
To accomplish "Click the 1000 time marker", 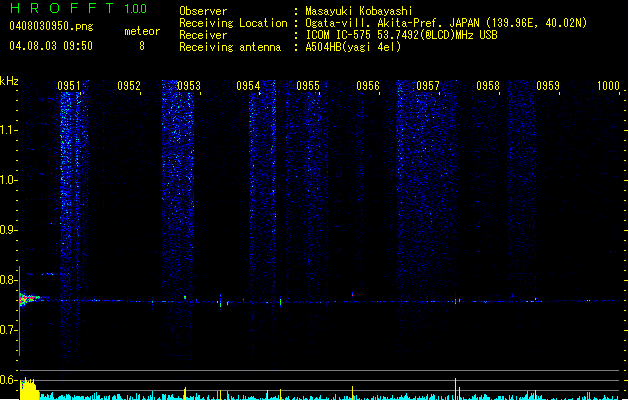I will point(608,86).
